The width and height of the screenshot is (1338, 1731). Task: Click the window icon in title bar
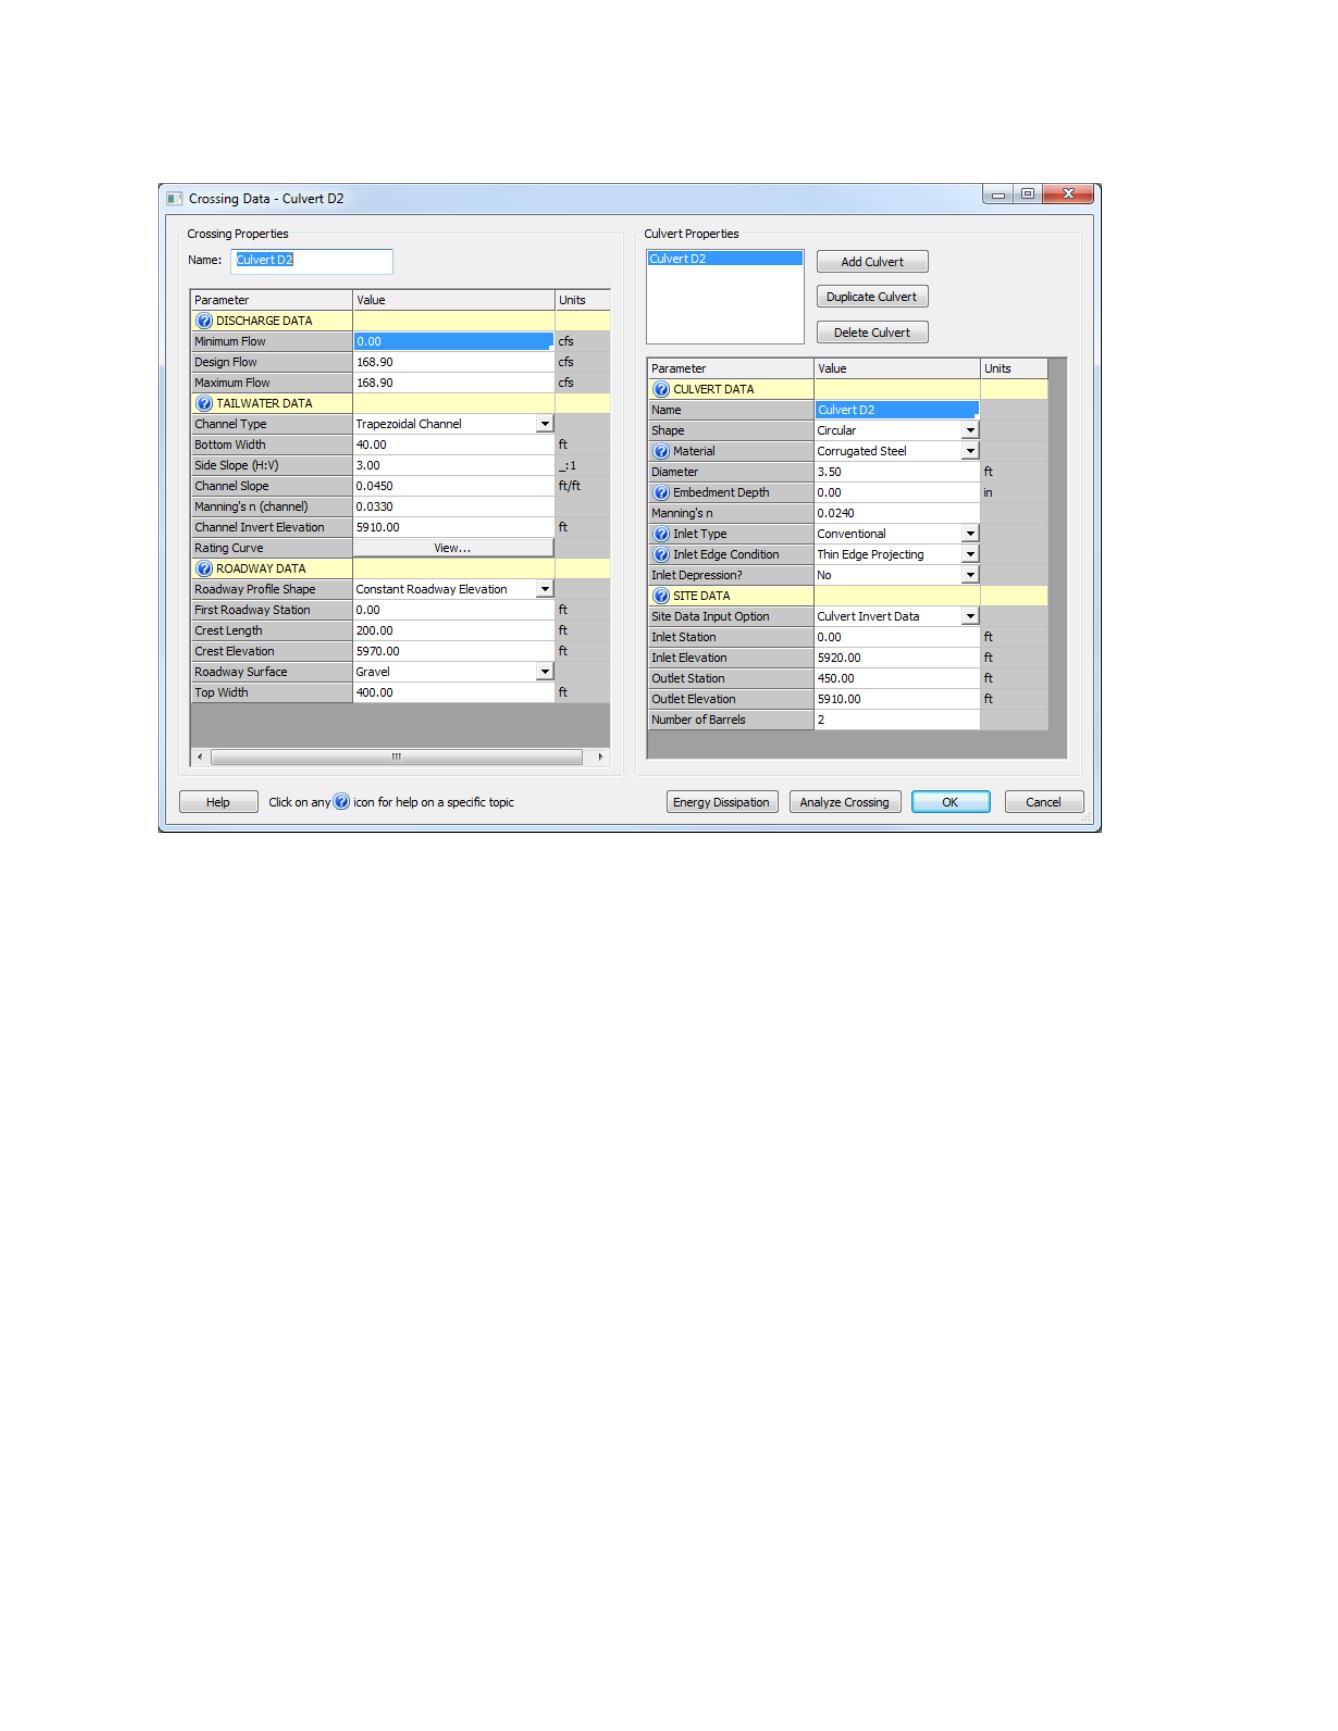(175, 198)
